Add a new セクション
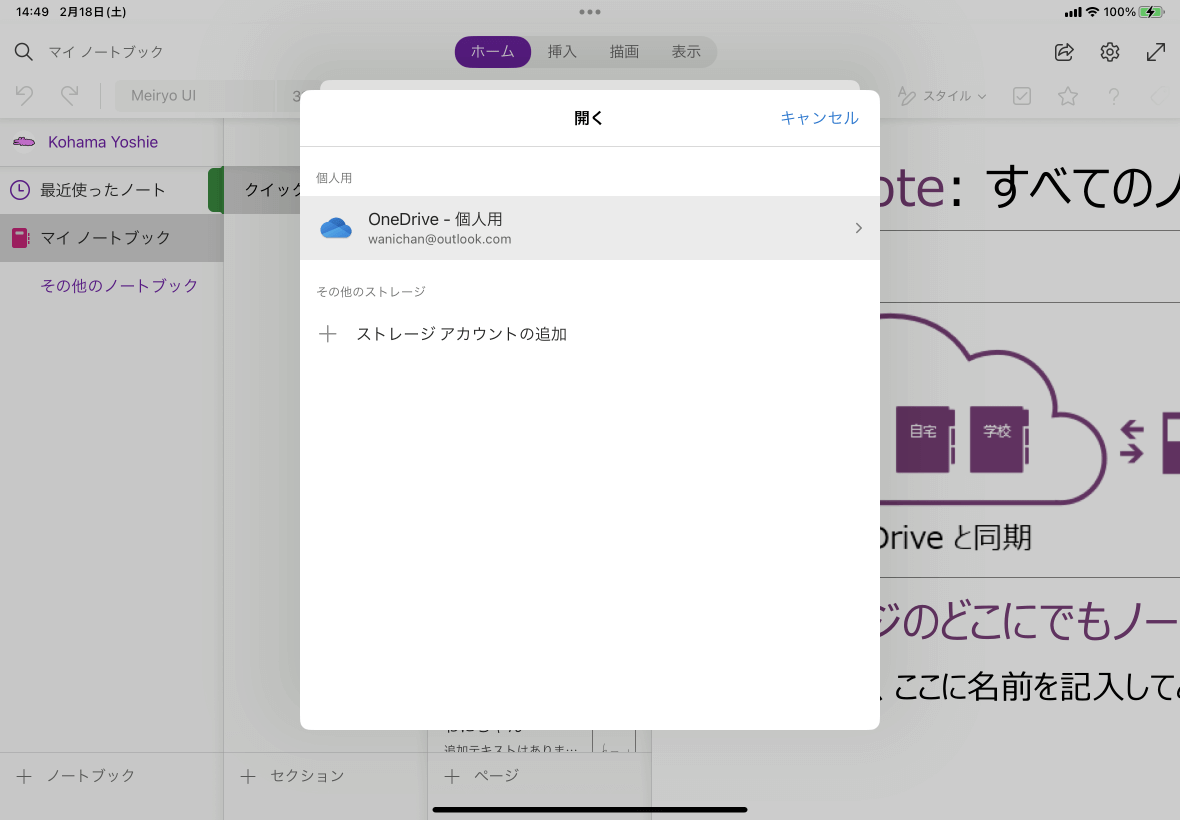Viewport: 1180px width, 820px height. click(292, 776)
